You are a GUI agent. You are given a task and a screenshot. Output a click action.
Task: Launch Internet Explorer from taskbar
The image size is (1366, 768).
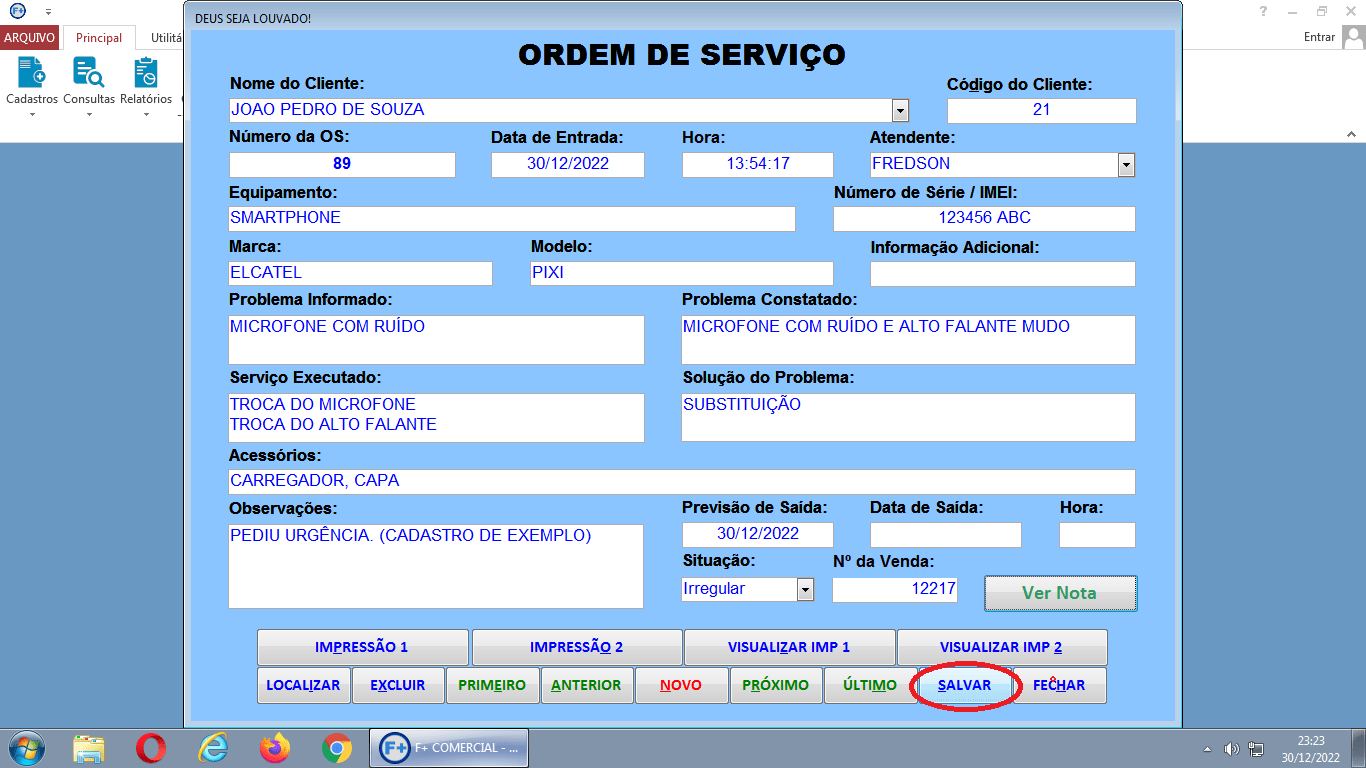pos(212,748)
